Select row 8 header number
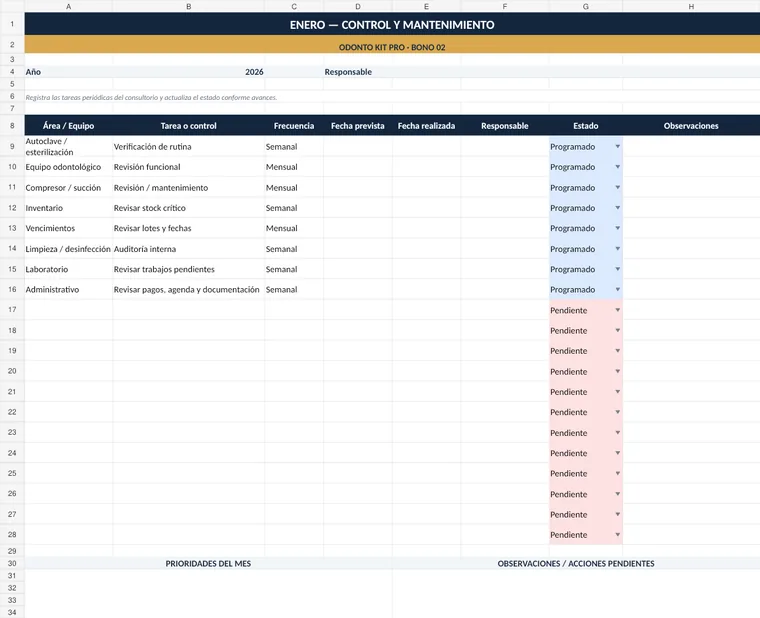This screenshot has height=618, width=760. tap(12, 126)
